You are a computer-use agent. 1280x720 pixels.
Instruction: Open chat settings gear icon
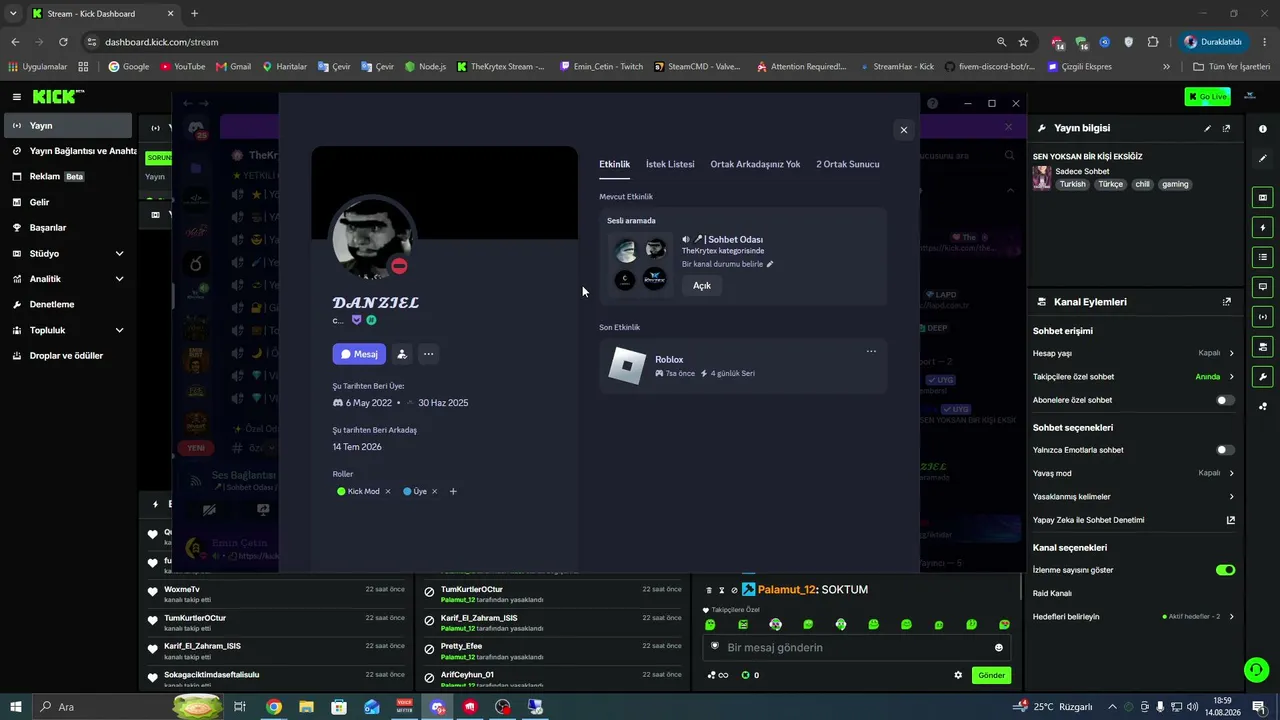(x=958, y=675)
